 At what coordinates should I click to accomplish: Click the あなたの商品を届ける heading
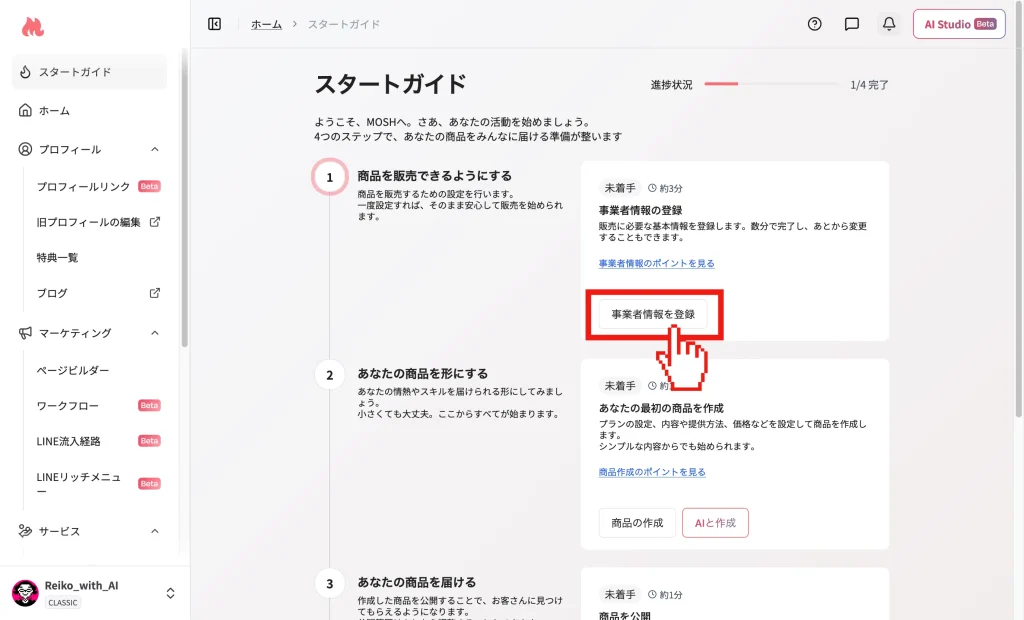(x=417, y=582)
